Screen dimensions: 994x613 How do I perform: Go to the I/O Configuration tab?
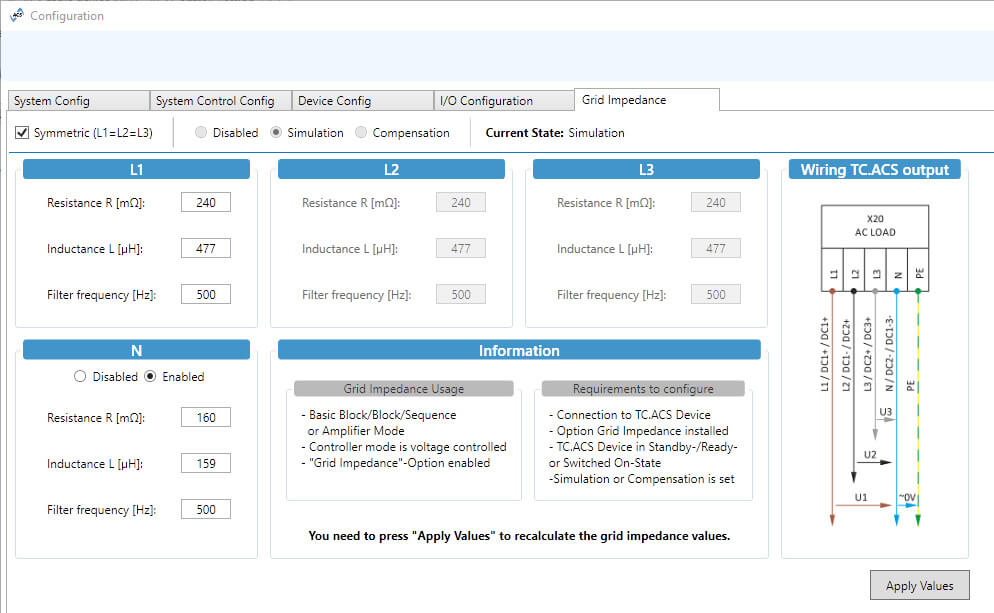point(485,101)
